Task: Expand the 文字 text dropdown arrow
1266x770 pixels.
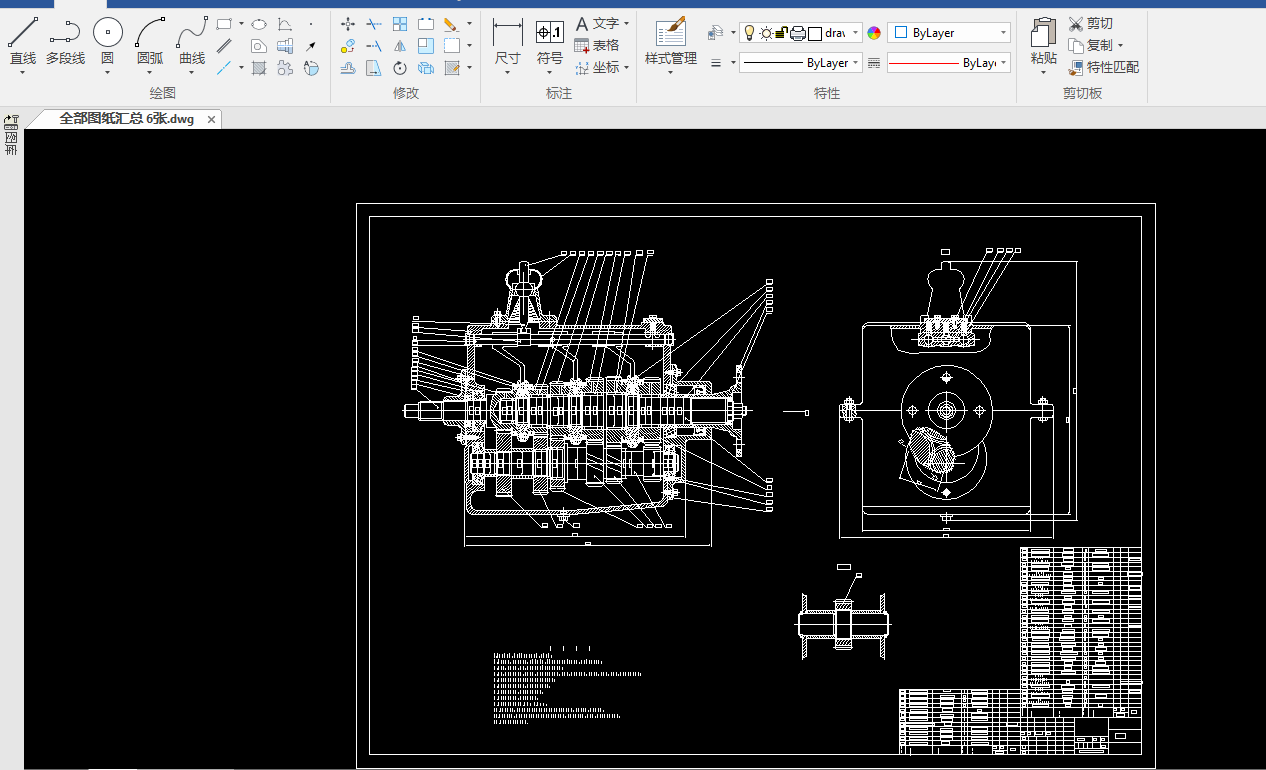Action: tap(627, 23)
